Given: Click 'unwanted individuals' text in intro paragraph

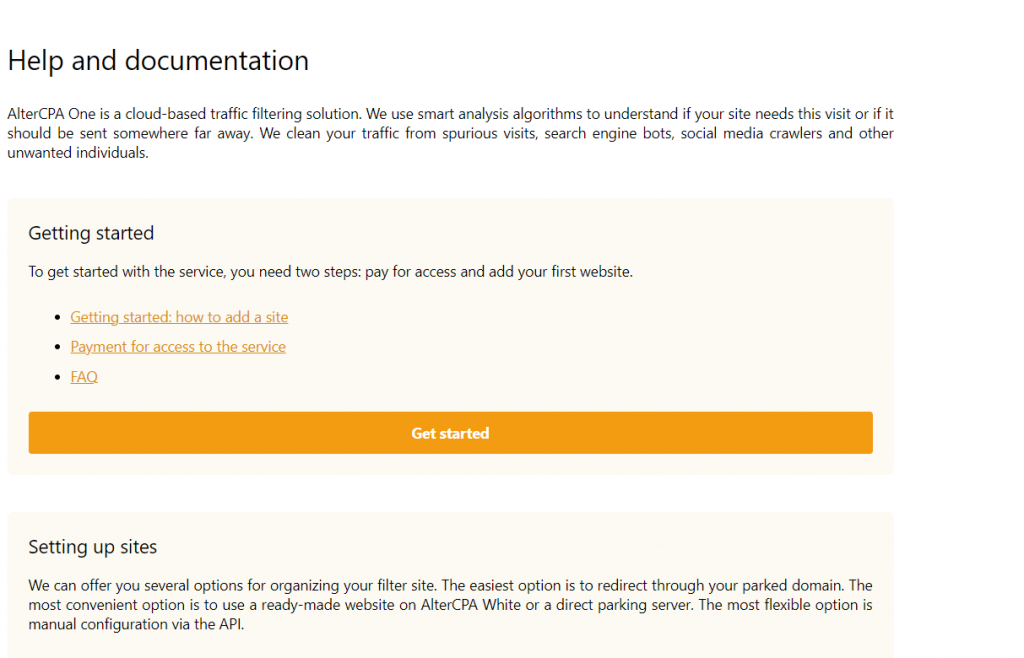Looking at the screenshot, I should pyautogui.click(x=78, y=153).
